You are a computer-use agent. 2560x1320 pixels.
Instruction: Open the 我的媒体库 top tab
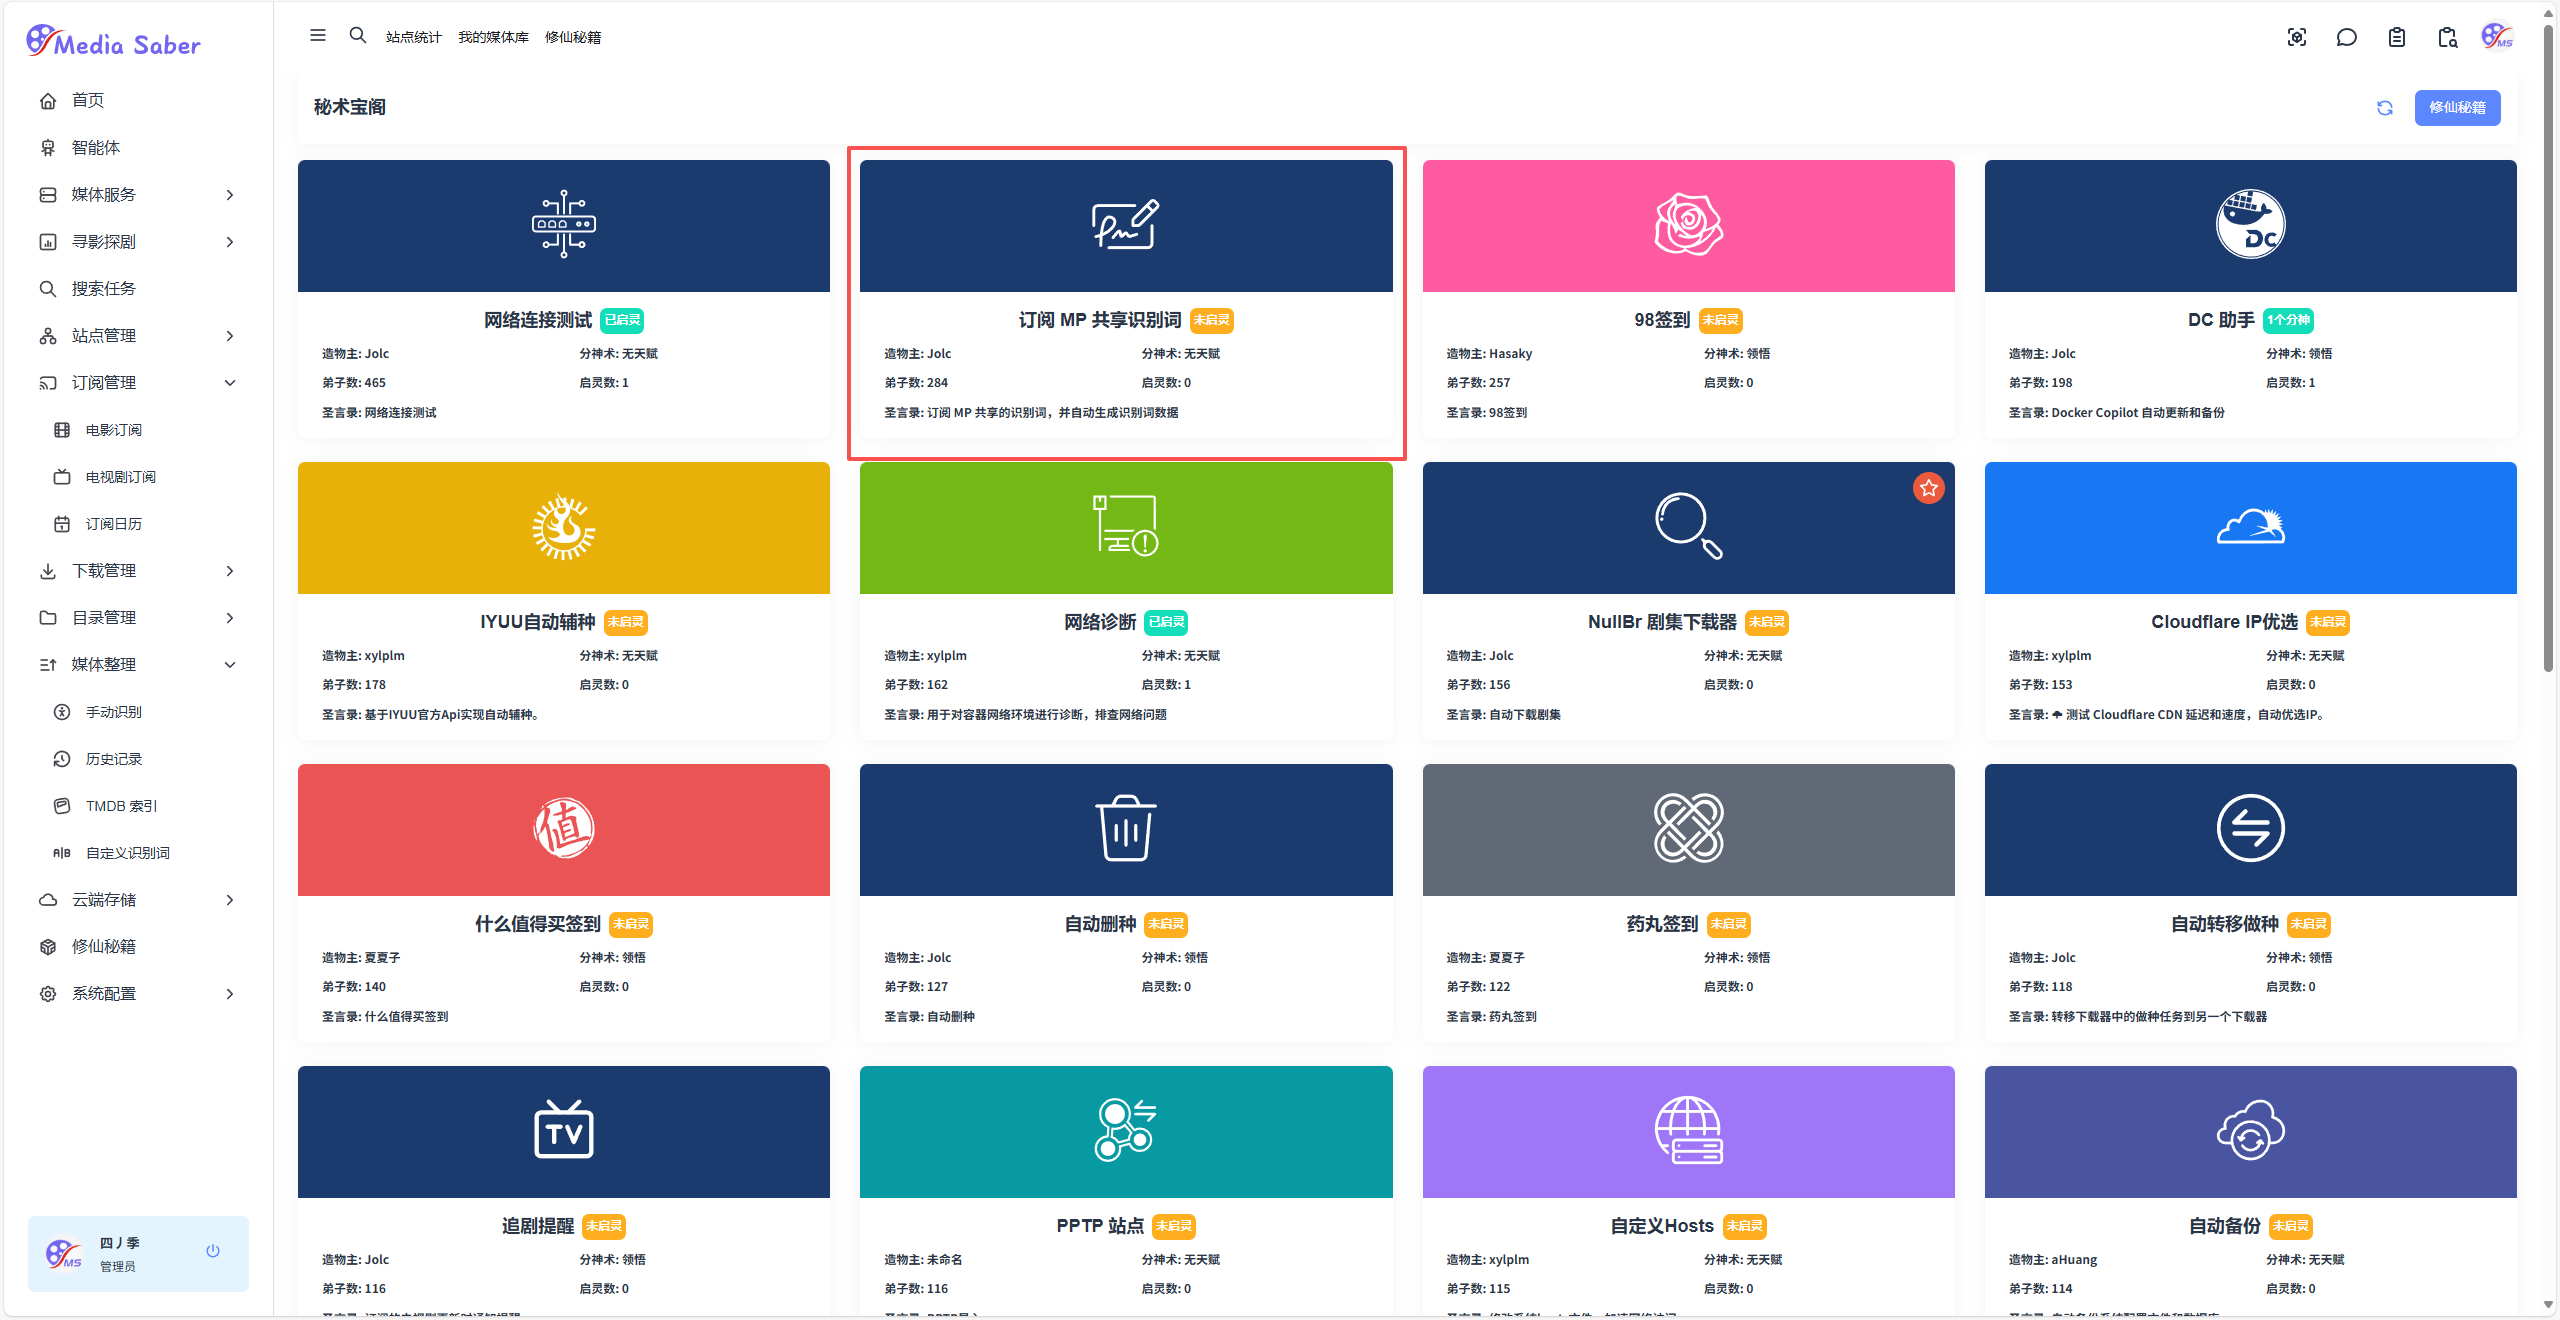[493, 38]
